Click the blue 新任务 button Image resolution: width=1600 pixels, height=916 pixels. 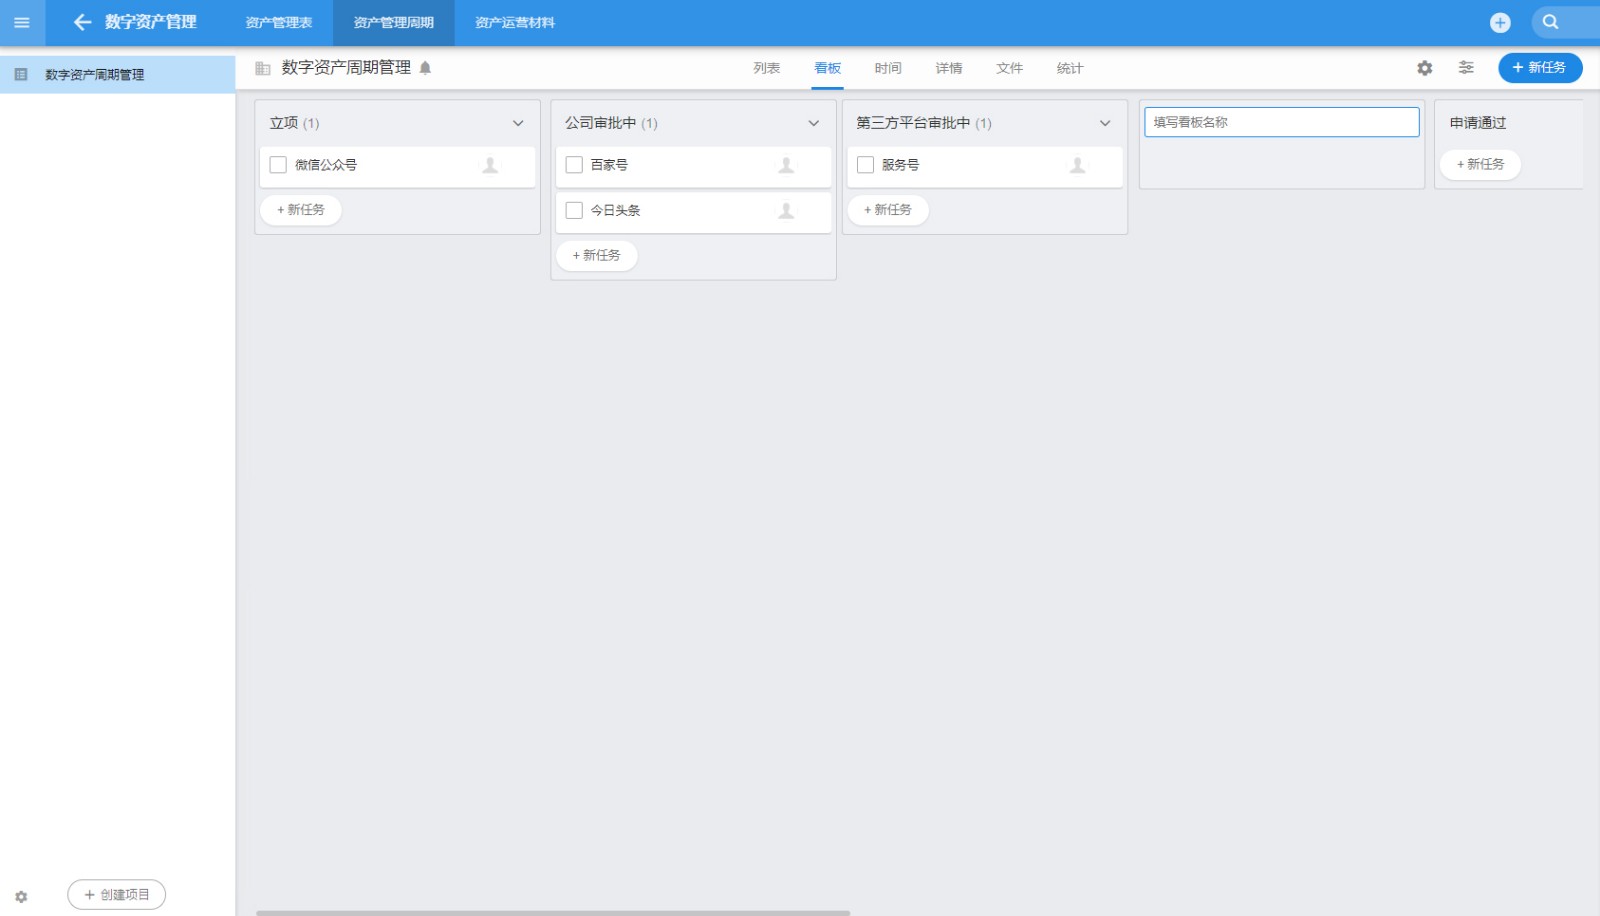pos(1540,67)
